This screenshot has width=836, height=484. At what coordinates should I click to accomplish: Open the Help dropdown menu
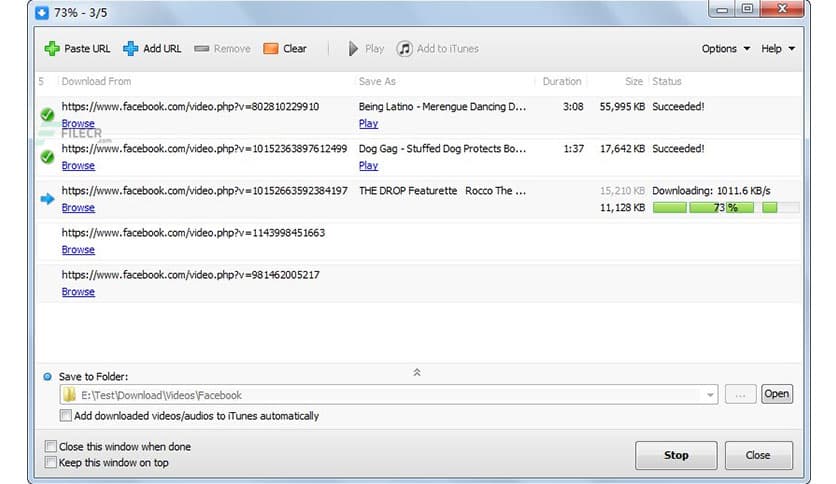coord(778,49)
